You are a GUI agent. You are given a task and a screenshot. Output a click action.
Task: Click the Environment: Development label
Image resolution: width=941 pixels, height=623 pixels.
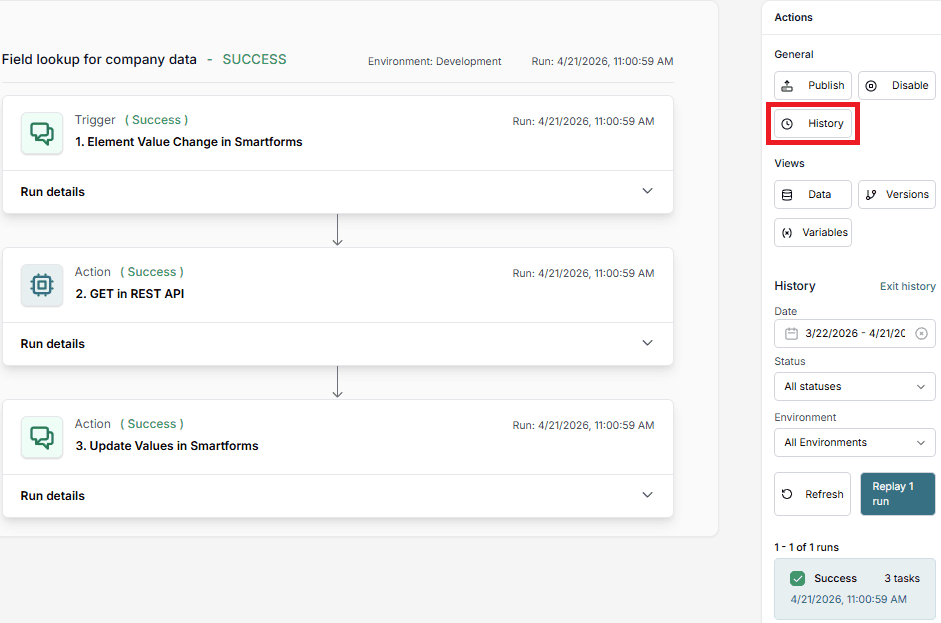click(x=434, y=61)
